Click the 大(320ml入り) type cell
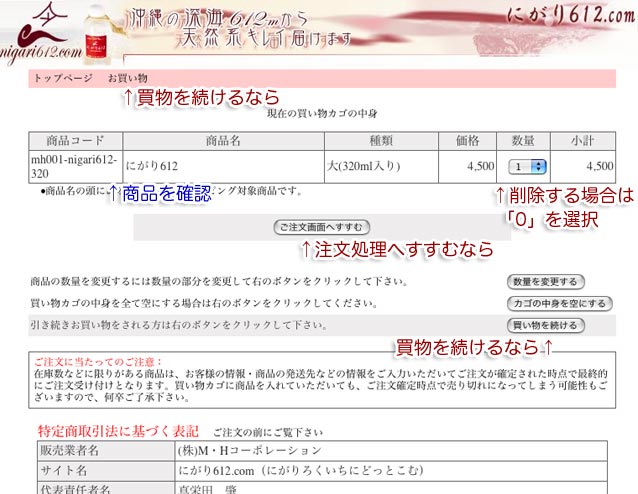 point(365,166)
